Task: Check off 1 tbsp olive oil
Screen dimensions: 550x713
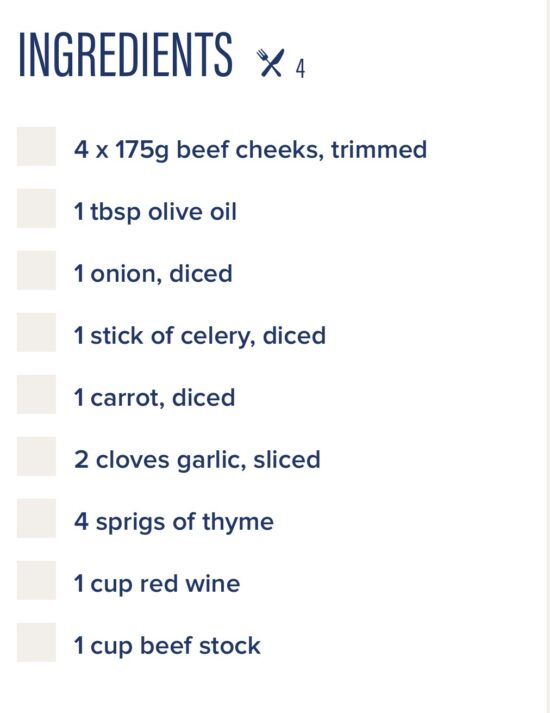Action: point(36,208)
